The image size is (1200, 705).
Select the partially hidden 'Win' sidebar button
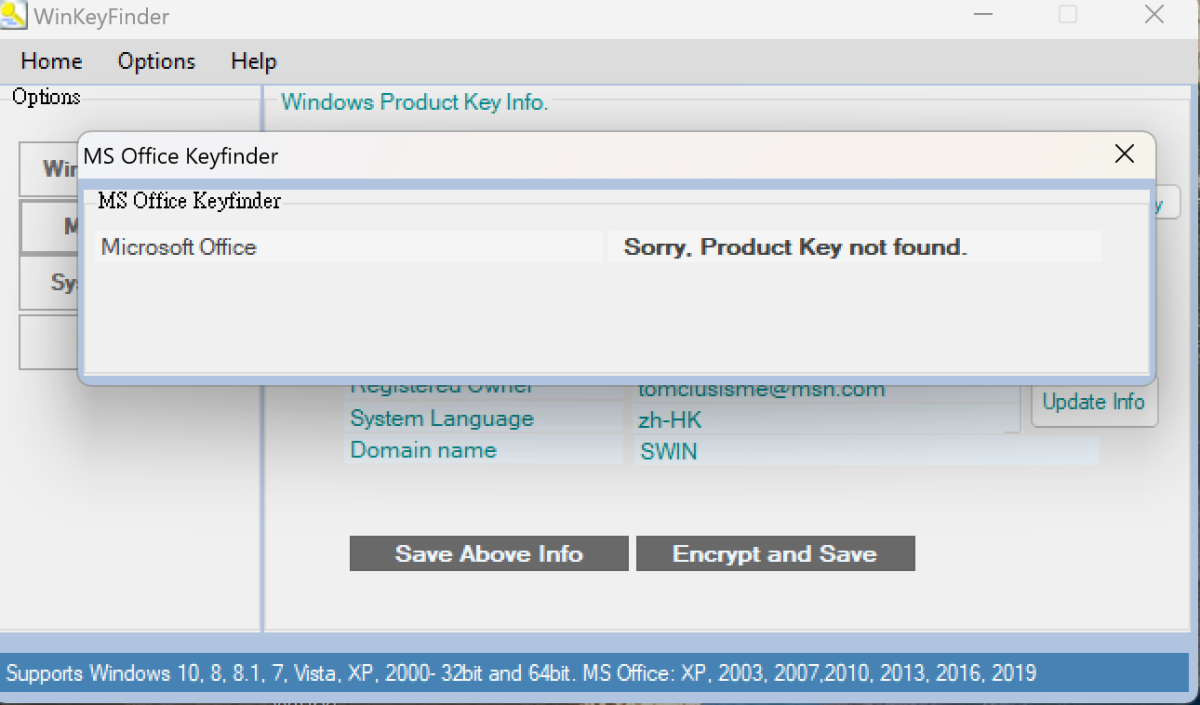pyautogui.click(x=48, y=169)
